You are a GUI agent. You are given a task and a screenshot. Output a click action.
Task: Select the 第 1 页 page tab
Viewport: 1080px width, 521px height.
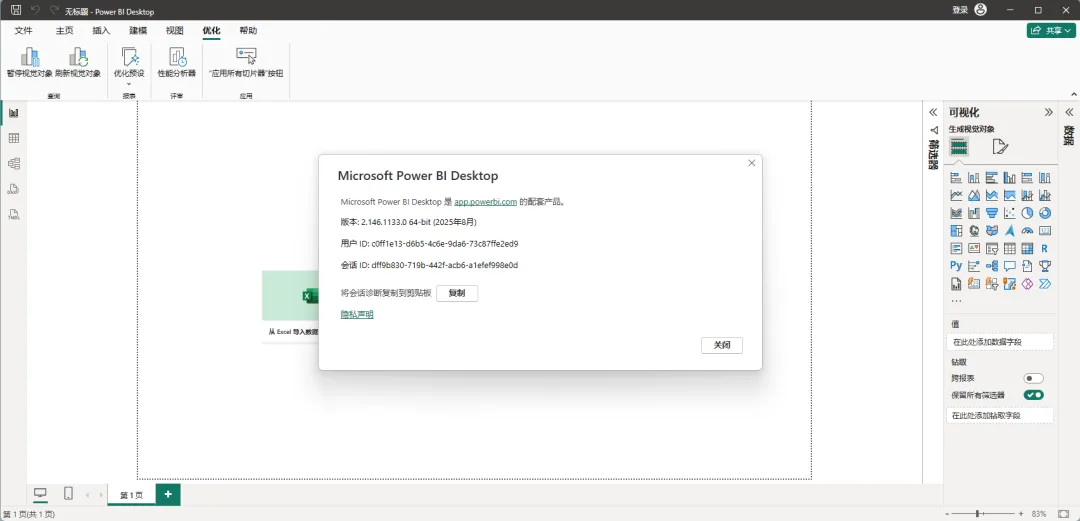[x=132, y=495]
